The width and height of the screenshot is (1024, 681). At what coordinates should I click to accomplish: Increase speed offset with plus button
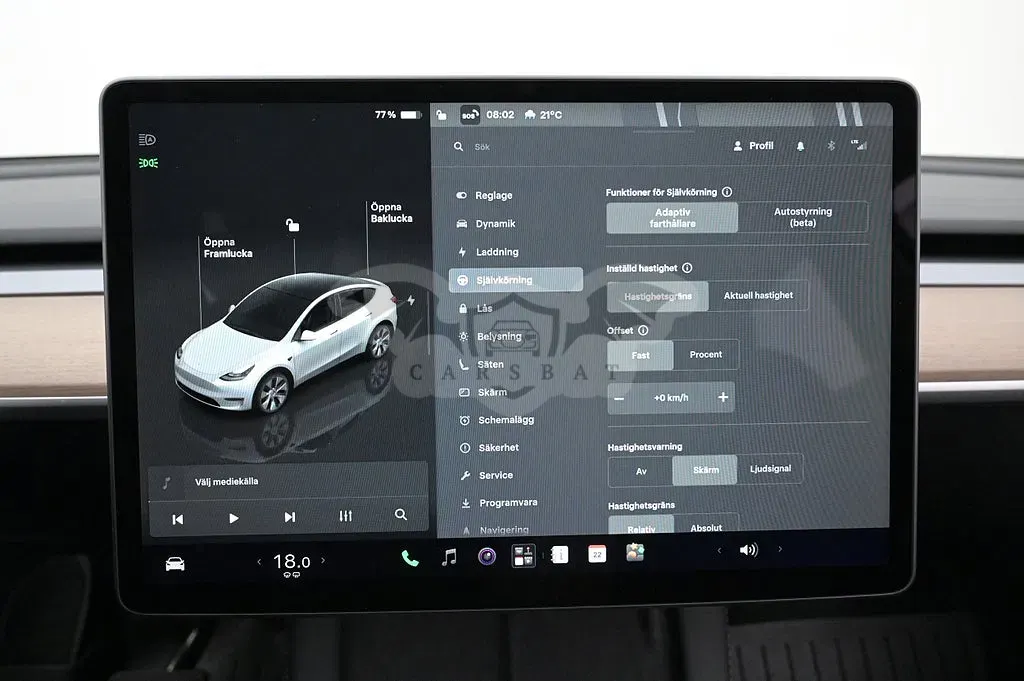tap(723, 397)
